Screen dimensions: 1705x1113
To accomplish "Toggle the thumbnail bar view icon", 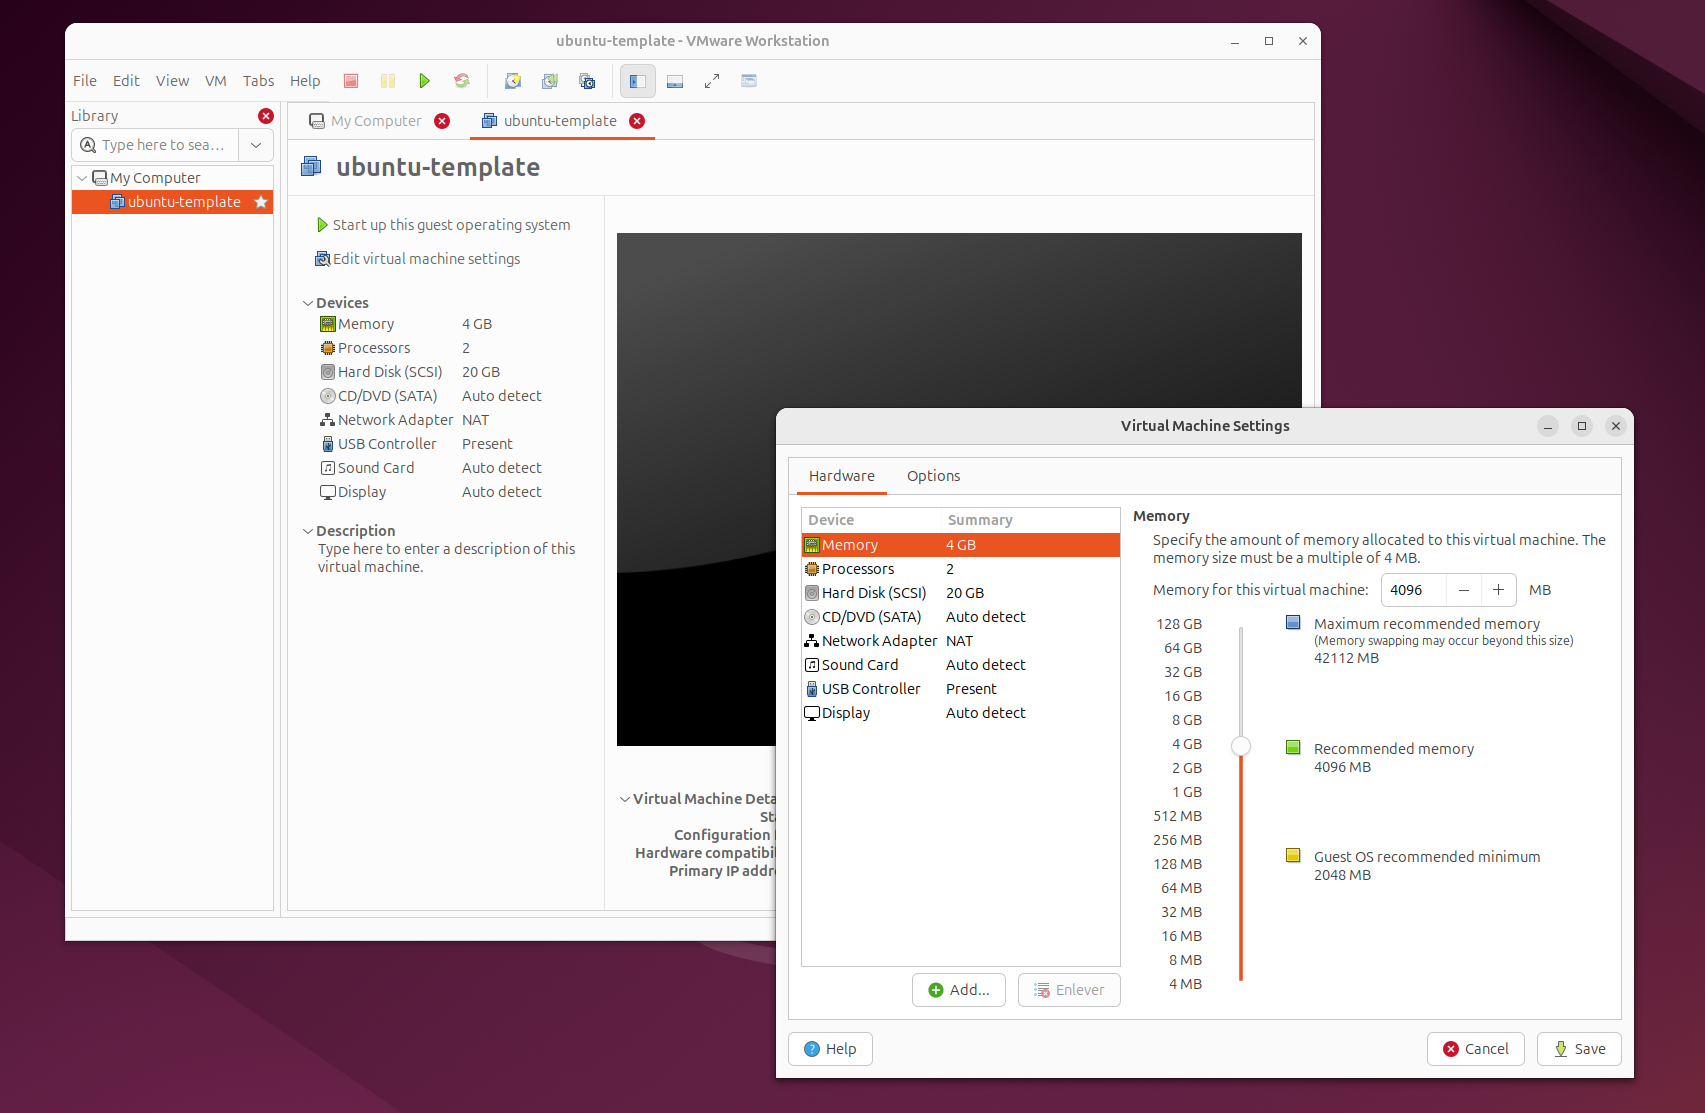I will point(675,81).
